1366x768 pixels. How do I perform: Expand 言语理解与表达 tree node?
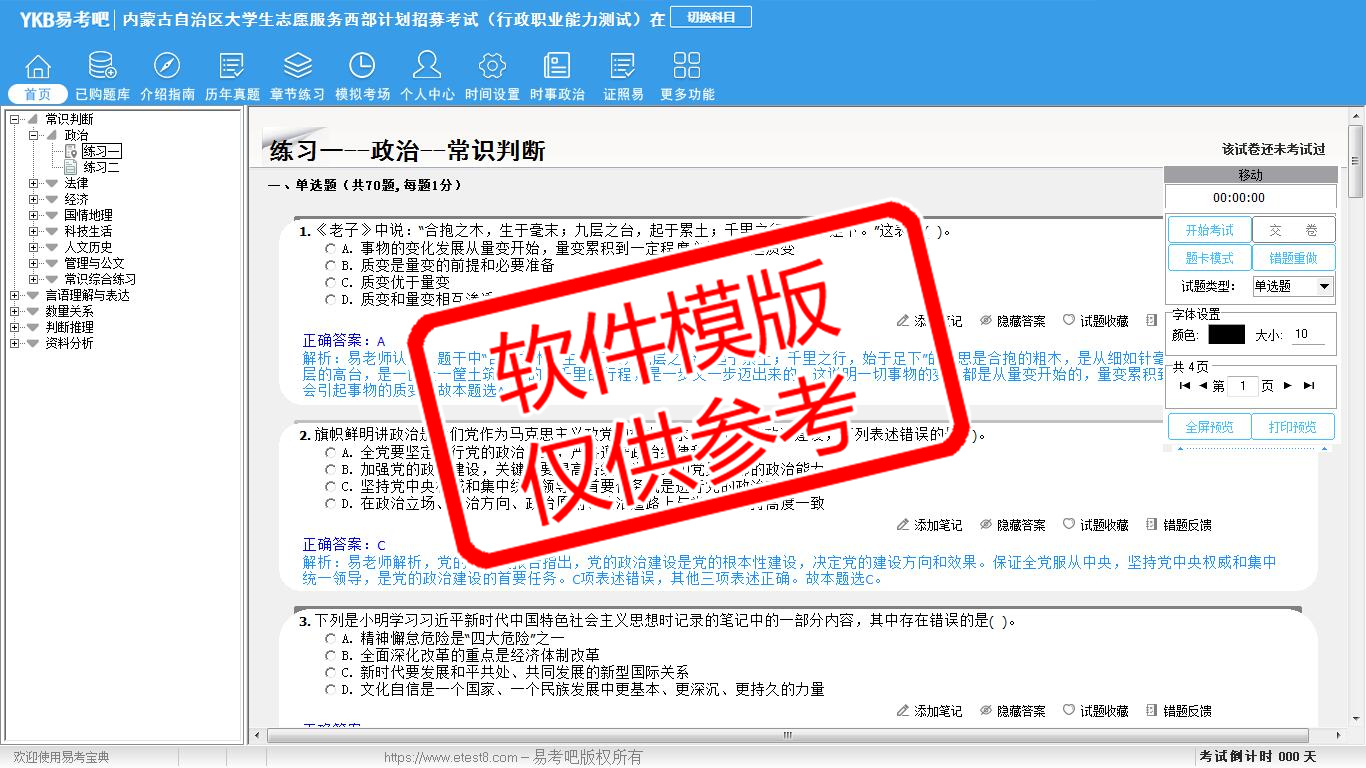[x=14, y=296]
